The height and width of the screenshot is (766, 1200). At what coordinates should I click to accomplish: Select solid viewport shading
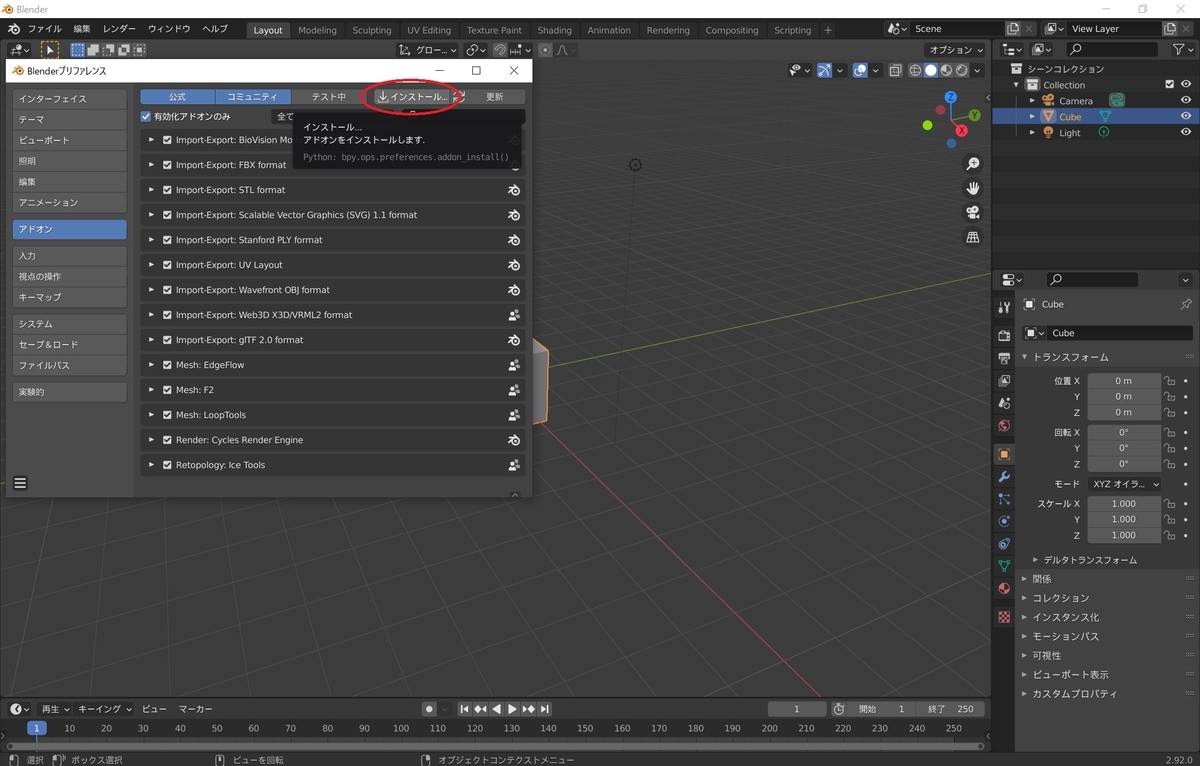(x=930, y=70)
